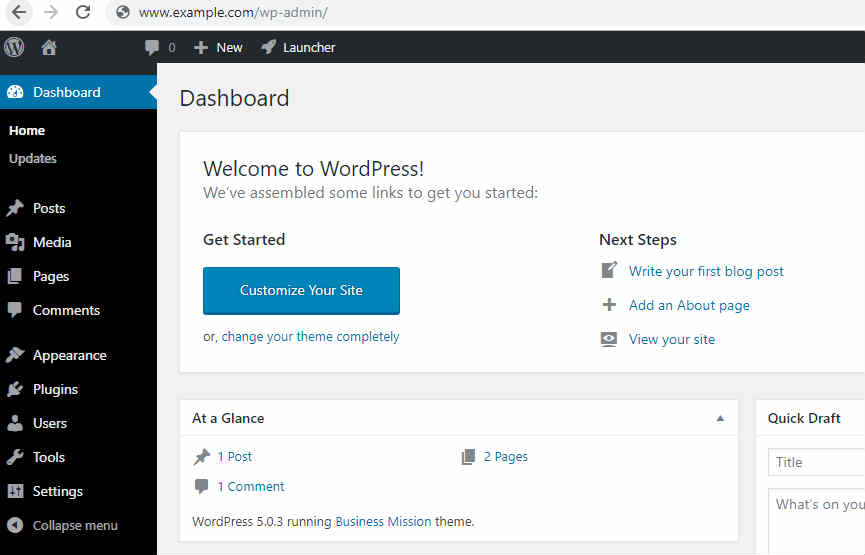Open the 1 Post link
This screenshot has height=555, width=865.
(x=234, y=457)
